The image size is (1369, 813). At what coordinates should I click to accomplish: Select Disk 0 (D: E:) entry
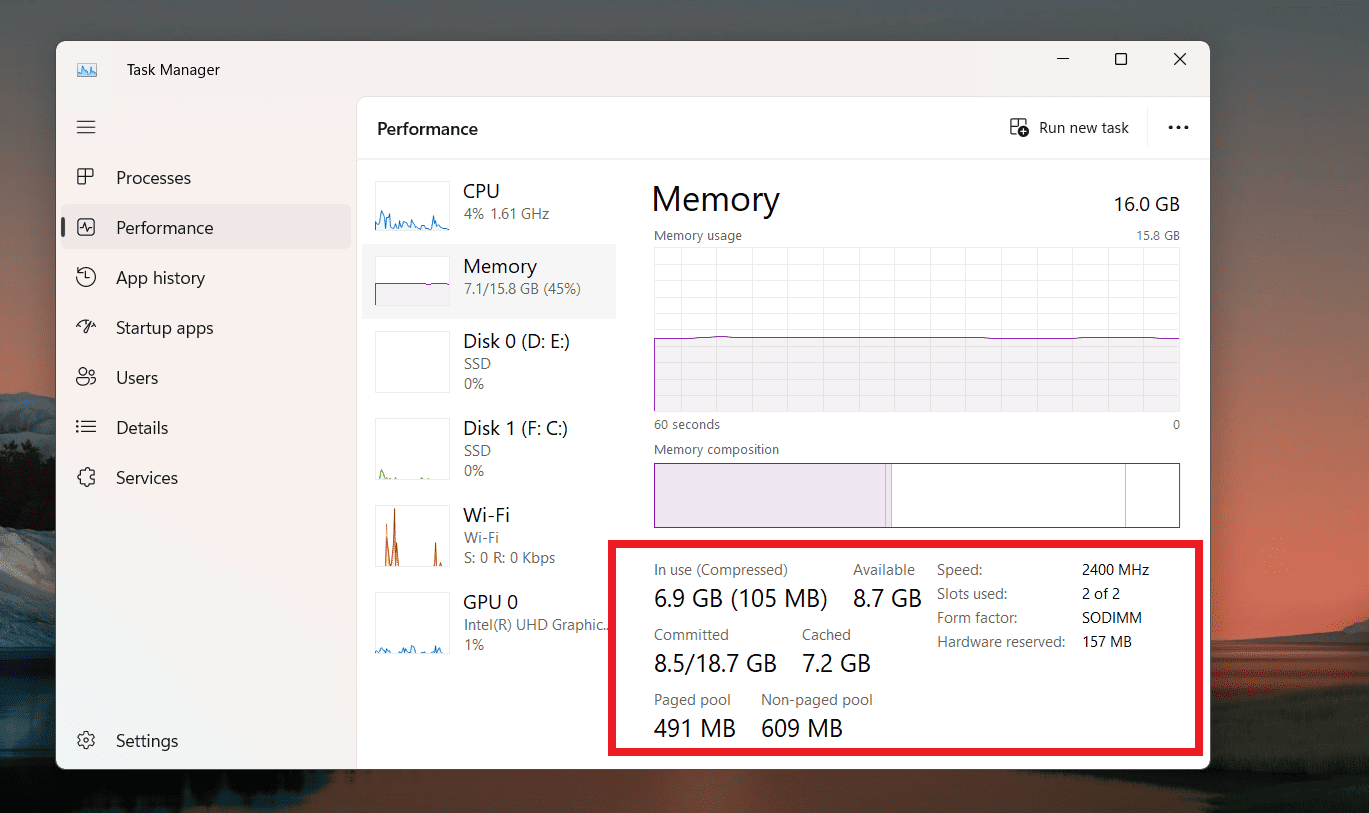click(x=489, y=362)
